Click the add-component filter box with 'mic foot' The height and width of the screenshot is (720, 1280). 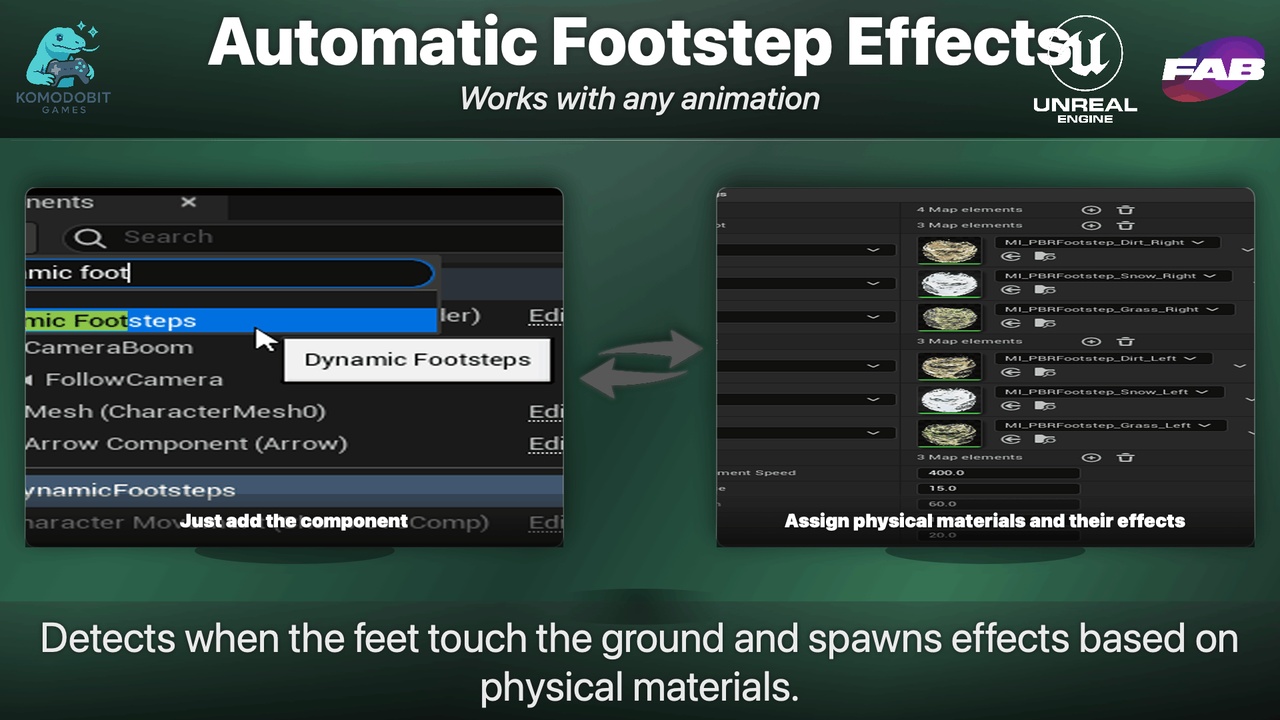[x=230, y=273]
